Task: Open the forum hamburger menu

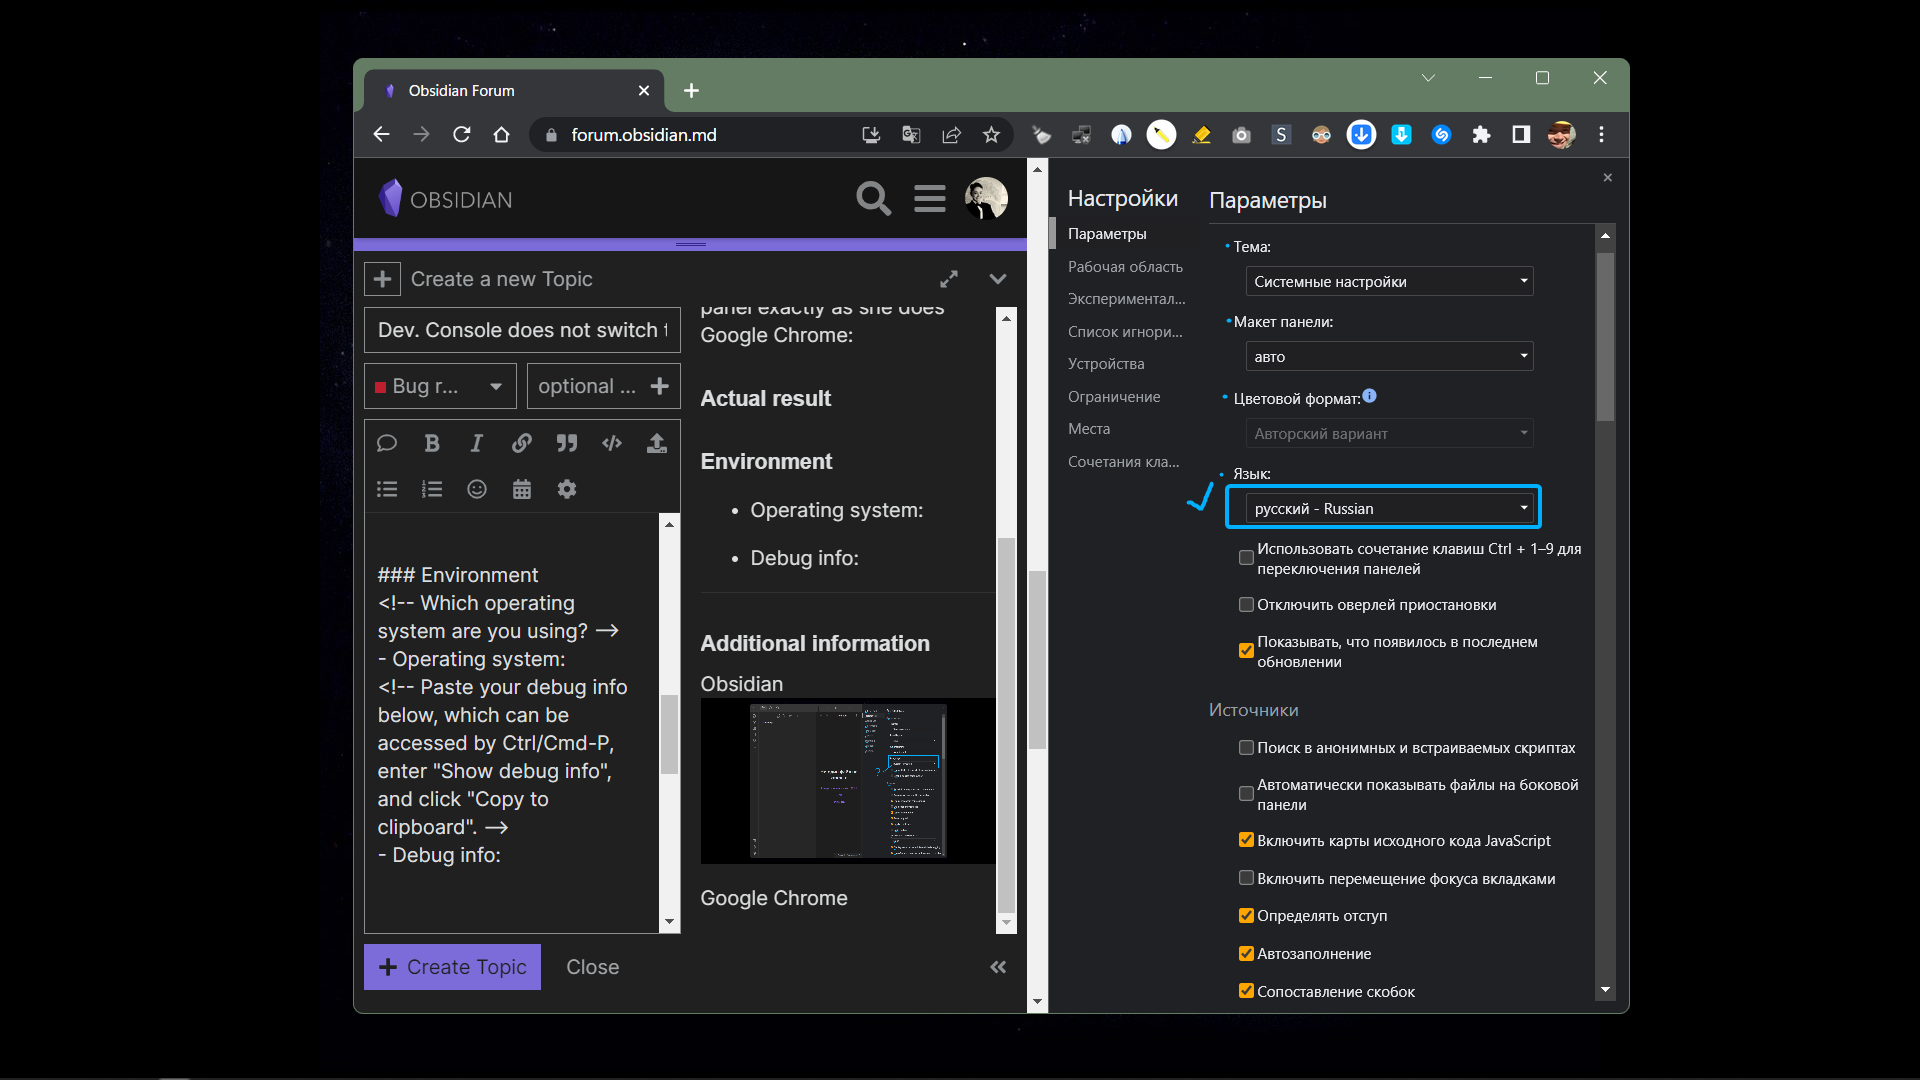Action: point(929,198)
